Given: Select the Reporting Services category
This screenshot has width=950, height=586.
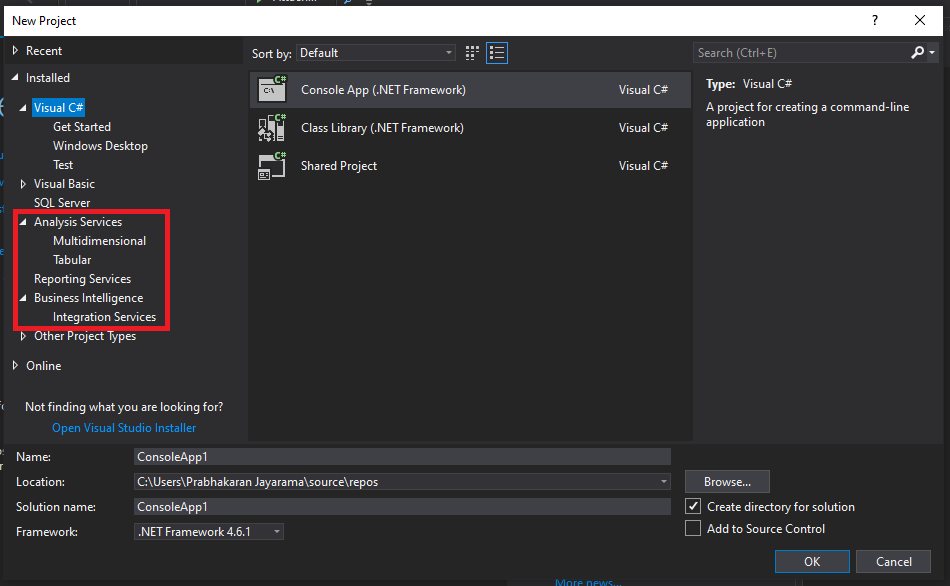Looking at the screenshot, I should [82, 279].
